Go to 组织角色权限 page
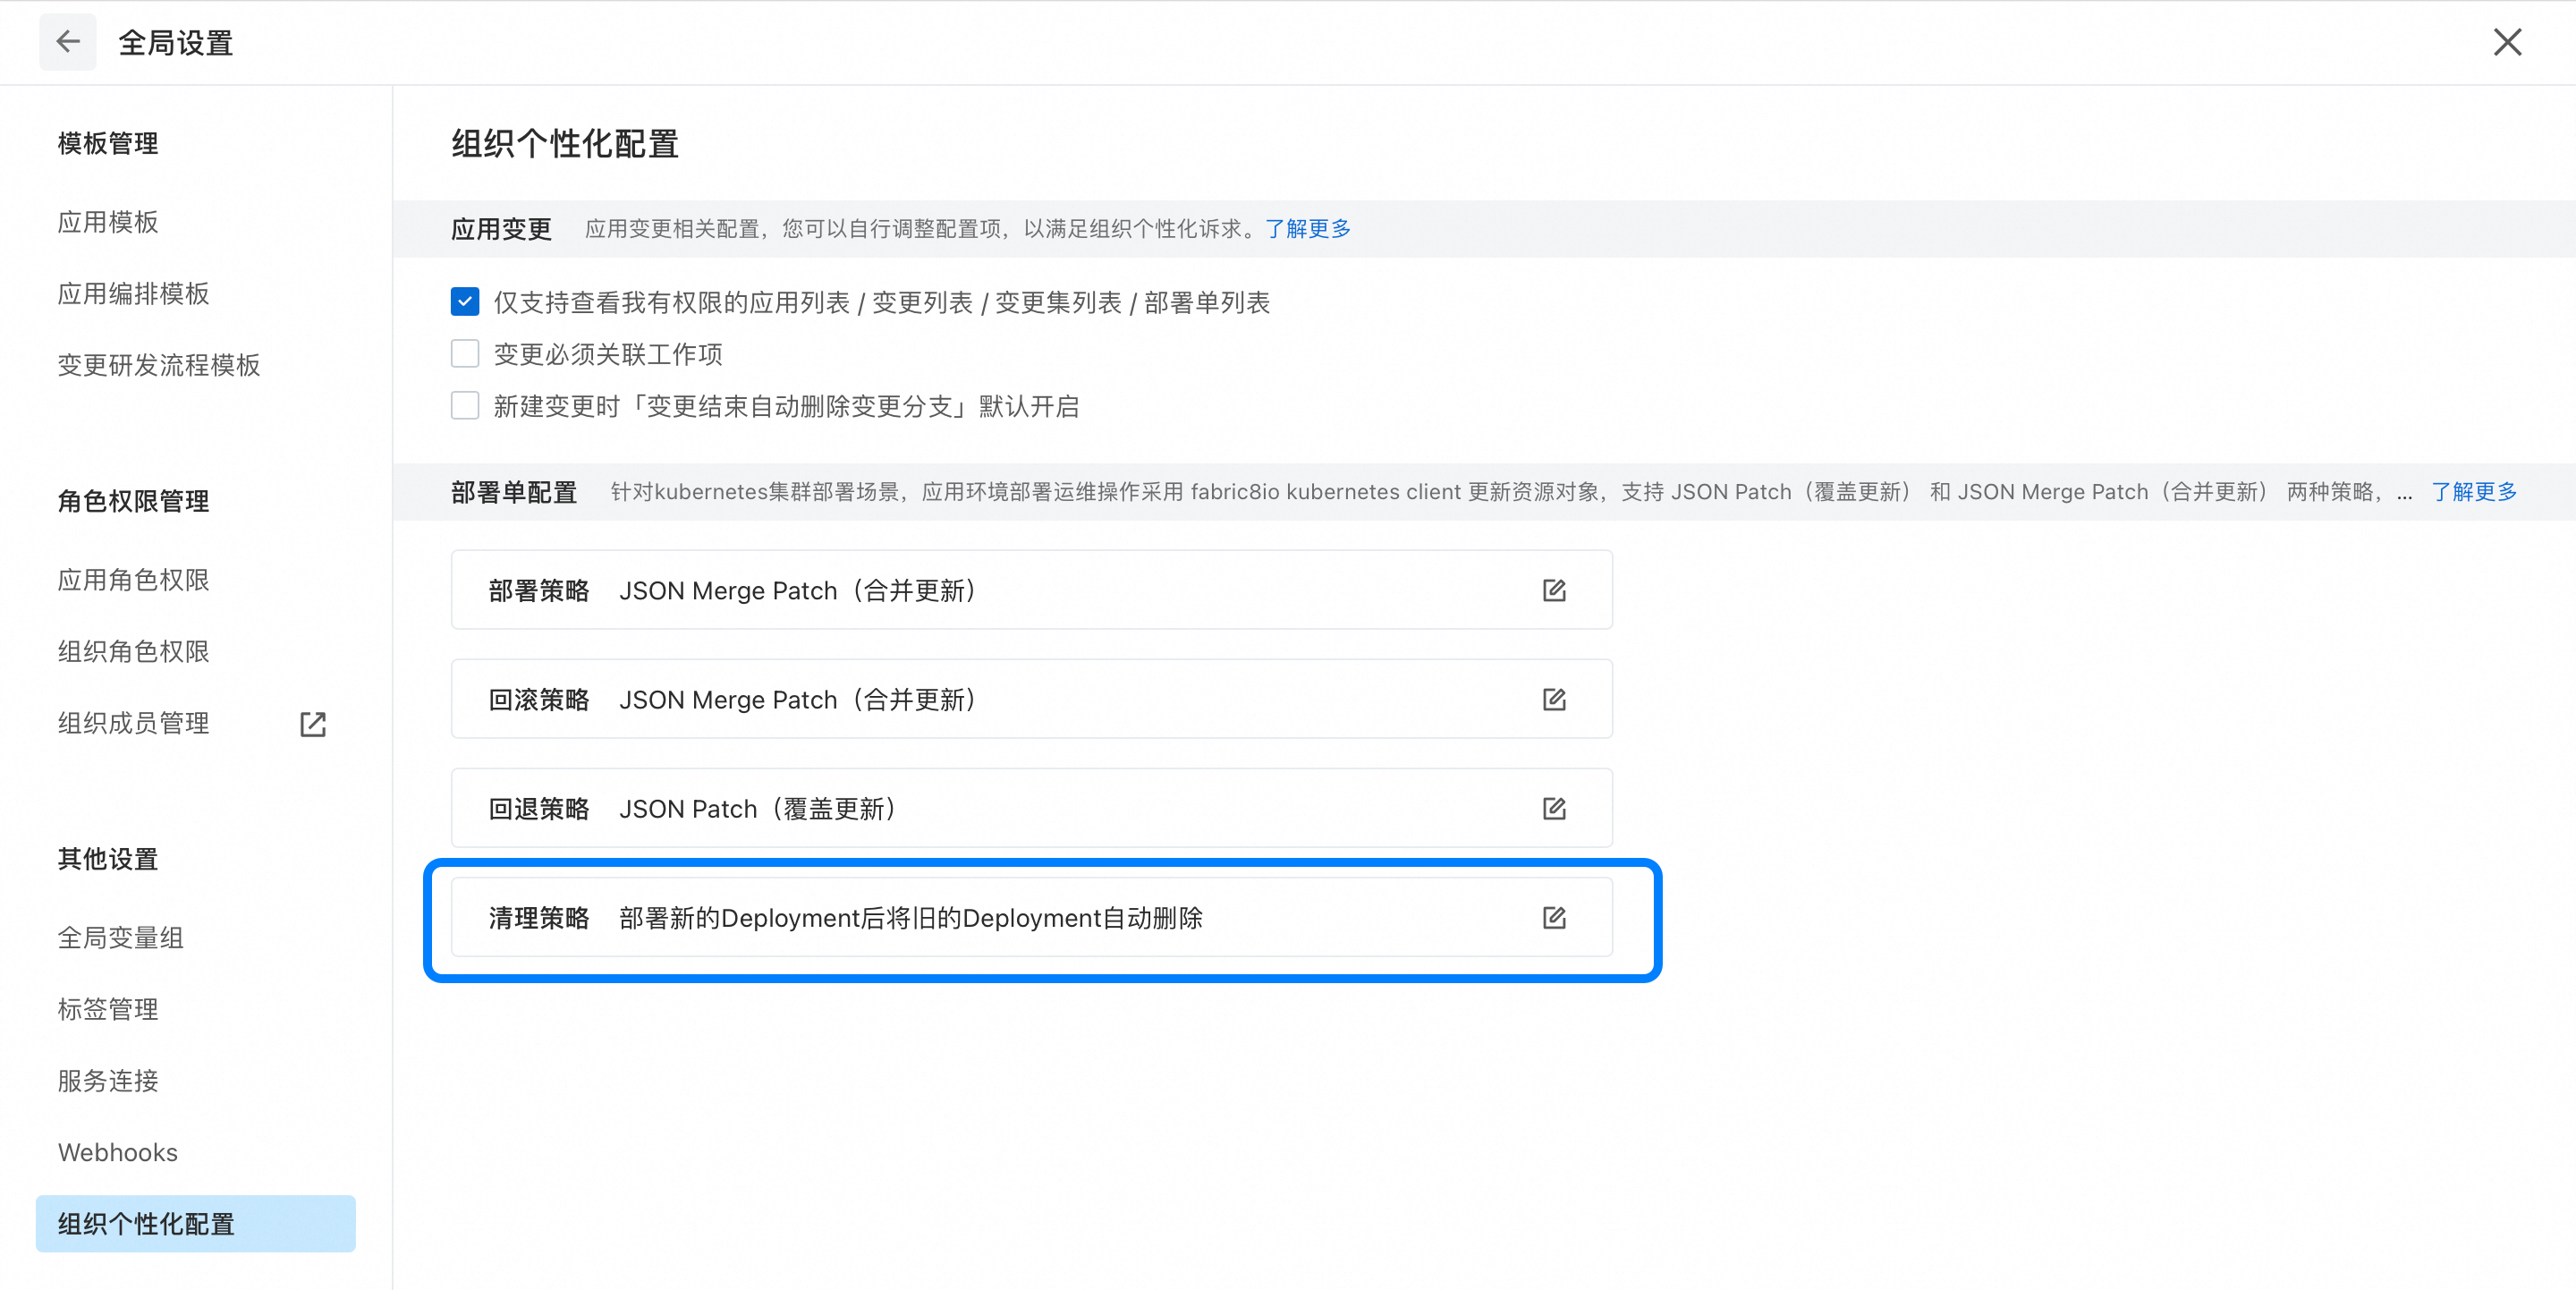This screenshot has width=2576, height=1290. [133, 652]
